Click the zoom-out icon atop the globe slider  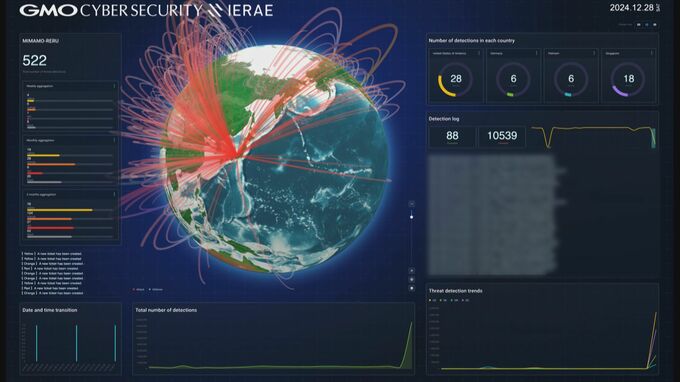pyautogui.click(x=412, y=203)
